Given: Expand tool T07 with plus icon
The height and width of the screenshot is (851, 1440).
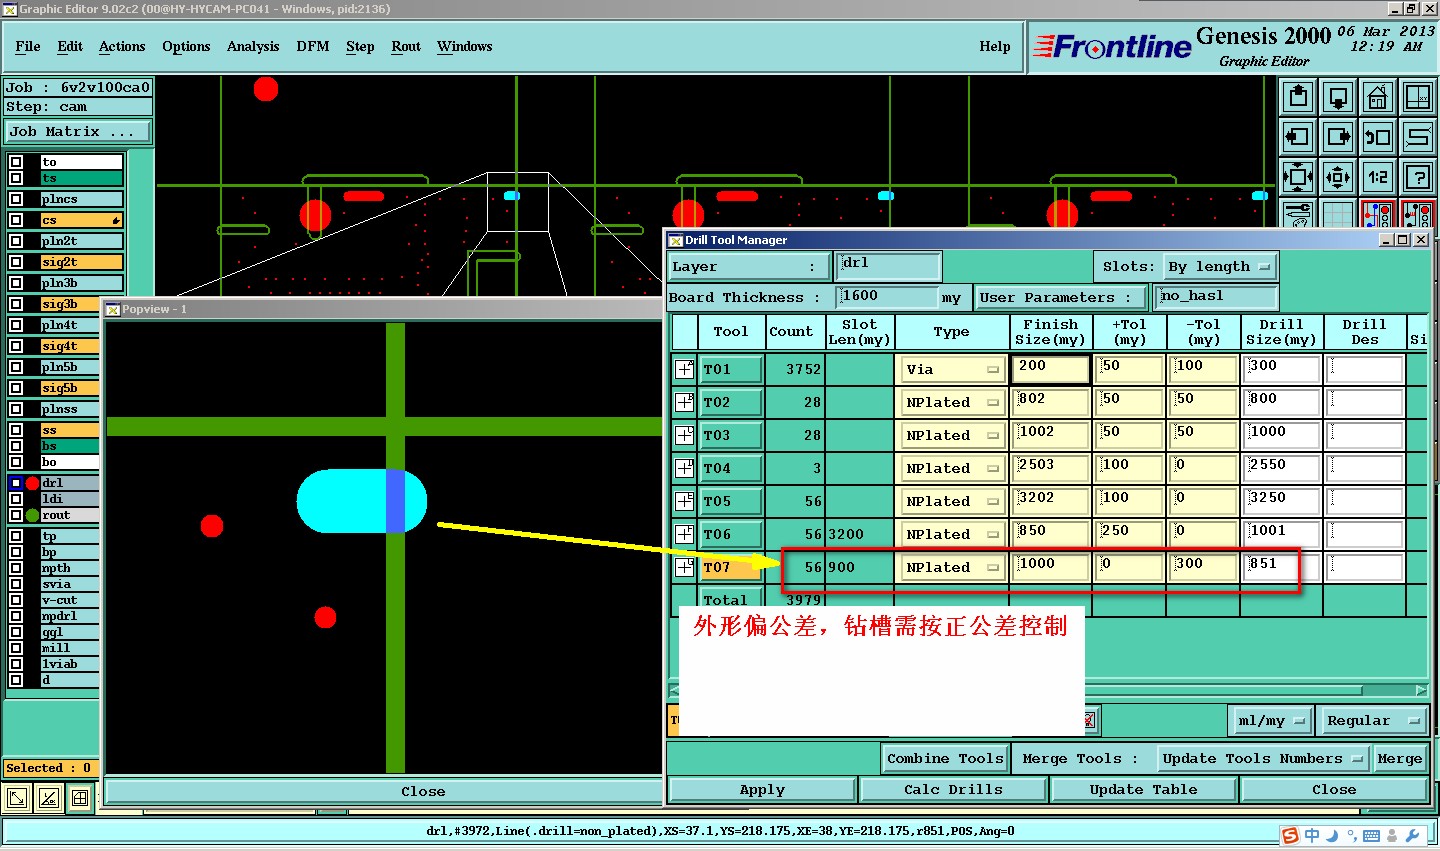Looking at the screenshot, I should [x=685, y=567].
